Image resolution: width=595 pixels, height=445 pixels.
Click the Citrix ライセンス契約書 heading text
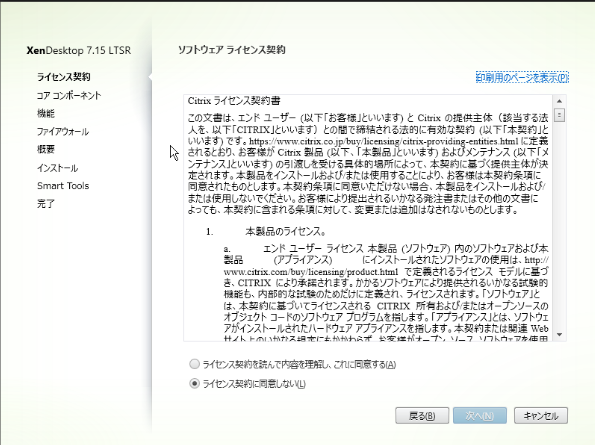[x=234, y=101]
